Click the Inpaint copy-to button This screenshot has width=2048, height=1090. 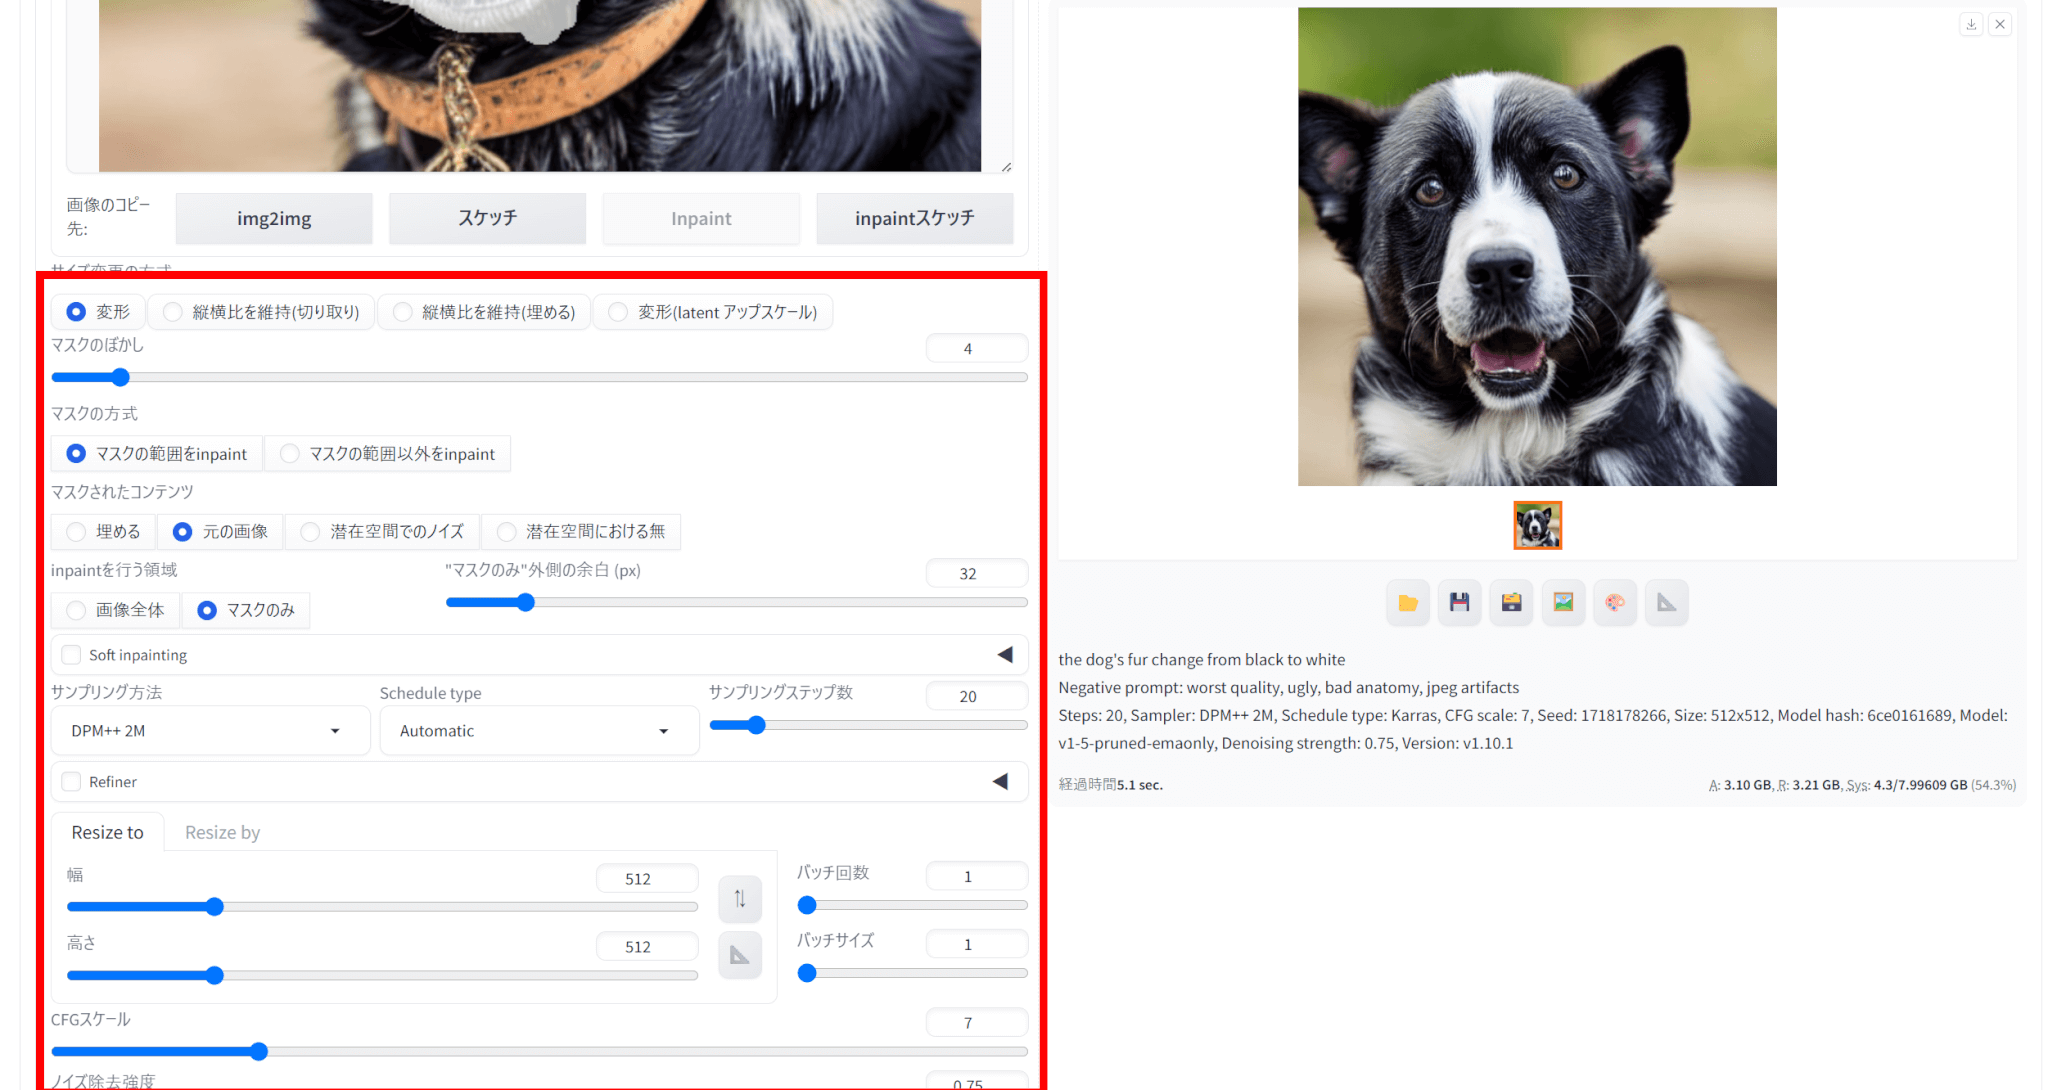[701, 219]
